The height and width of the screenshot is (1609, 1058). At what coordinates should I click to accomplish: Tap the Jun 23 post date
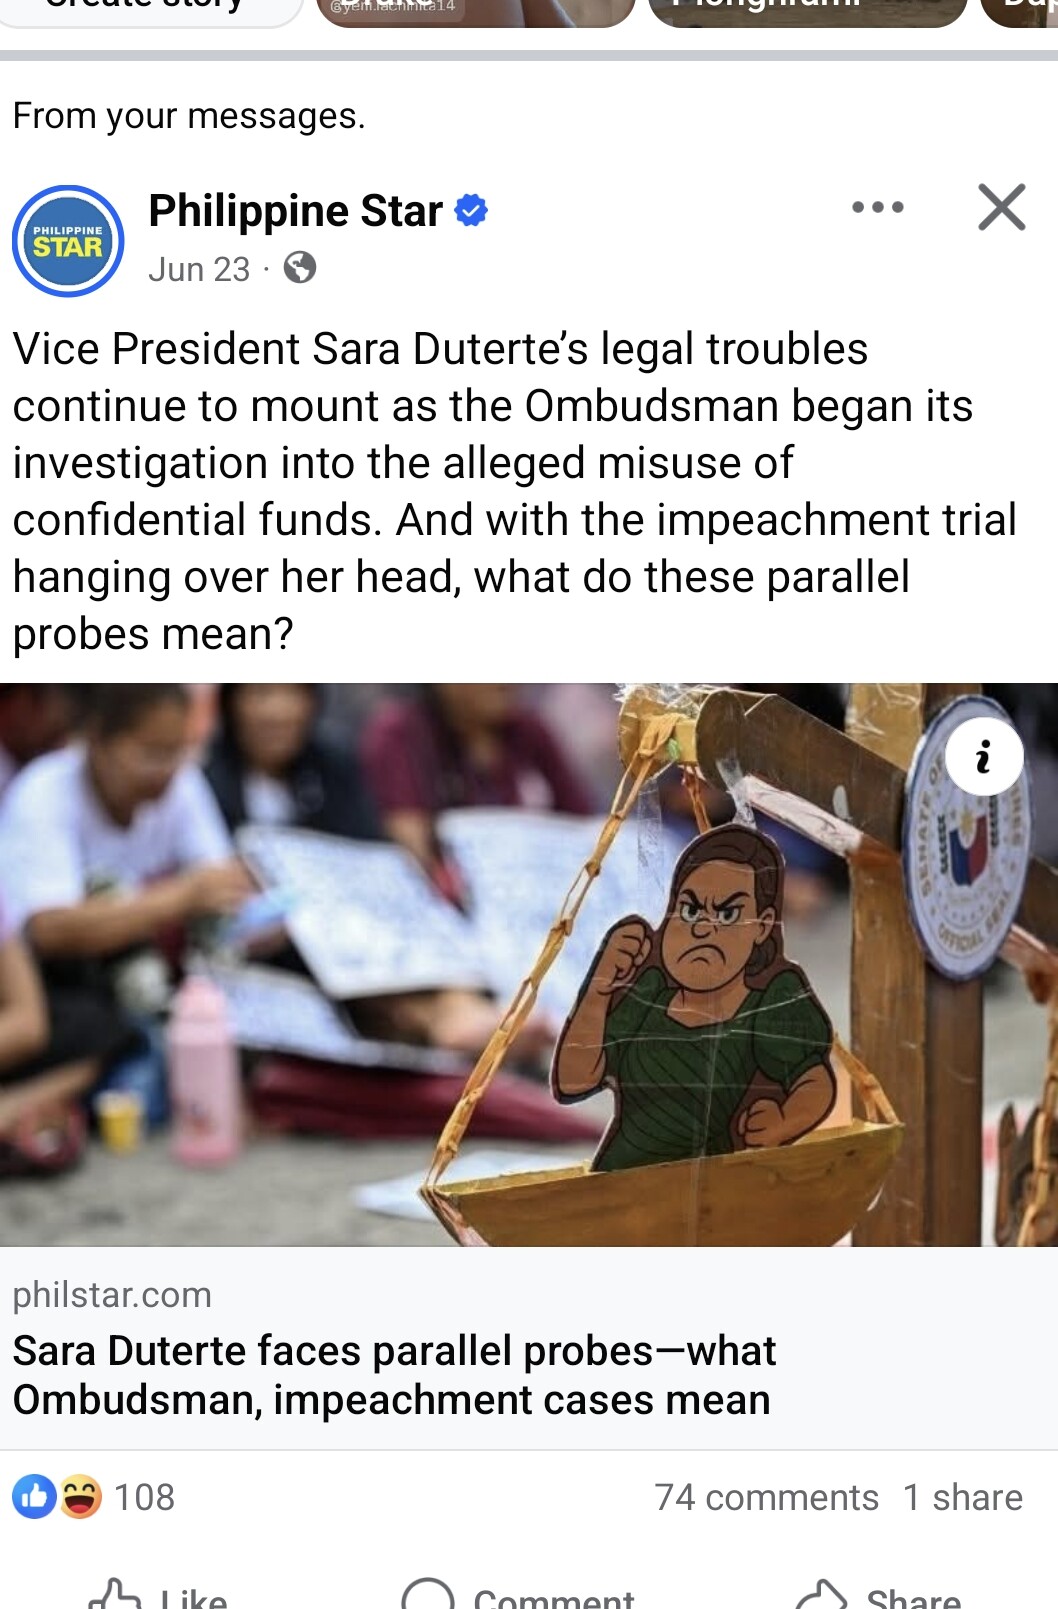click(x=199, y=269)
